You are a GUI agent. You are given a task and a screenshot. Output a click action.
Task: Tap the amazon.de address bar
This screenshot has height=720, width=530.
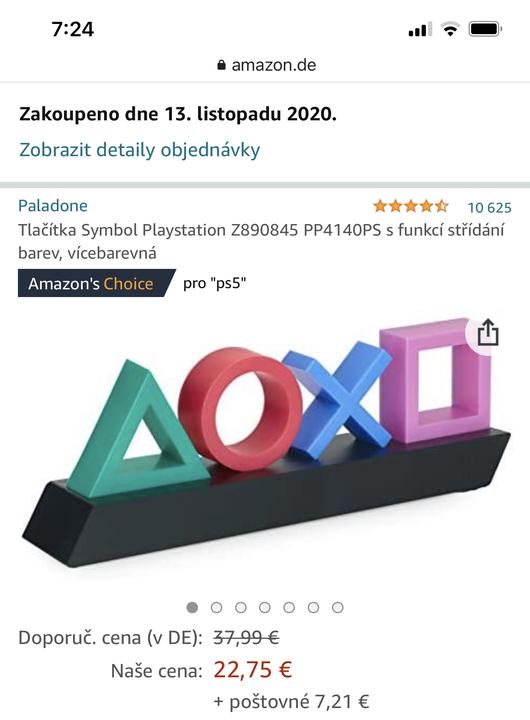point(266,65)
